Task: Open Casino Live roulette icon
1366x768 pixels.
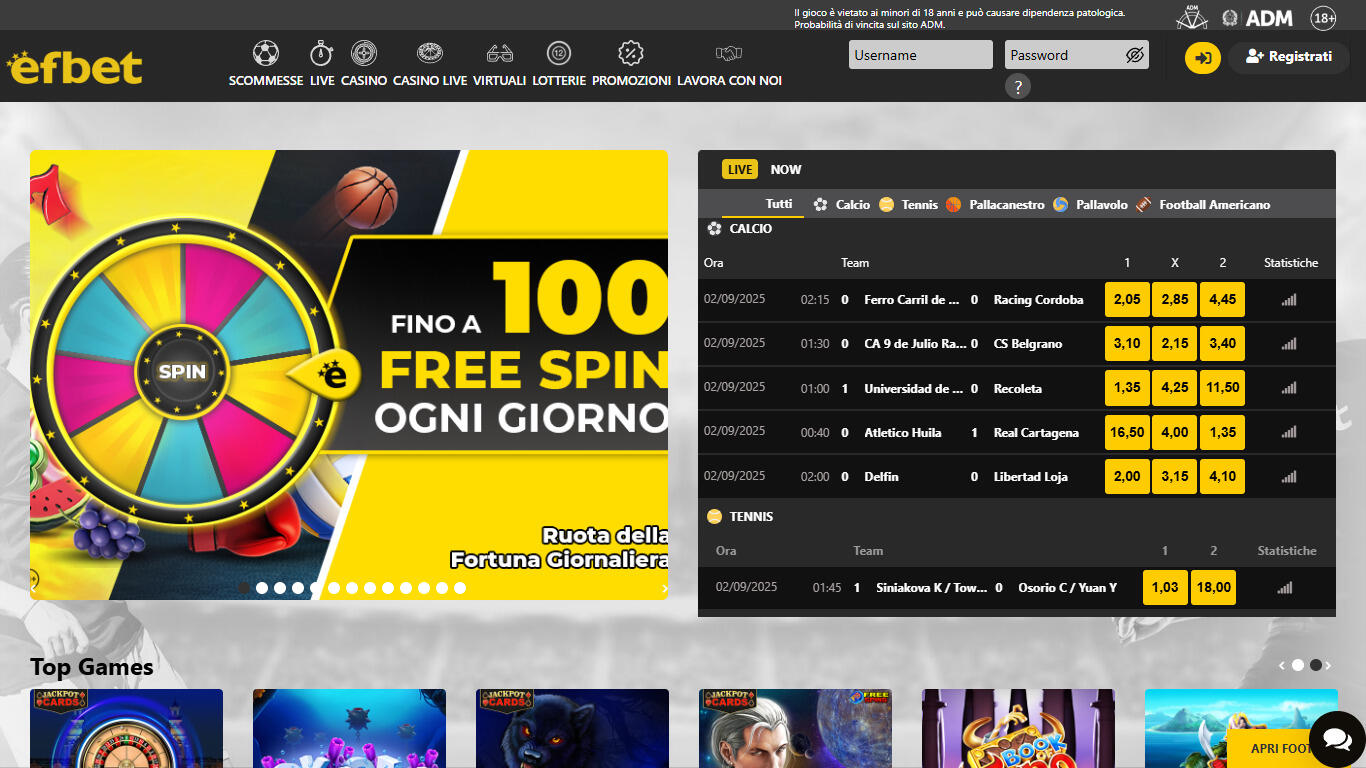Action: pyautogui.click(x=430, y=53)
